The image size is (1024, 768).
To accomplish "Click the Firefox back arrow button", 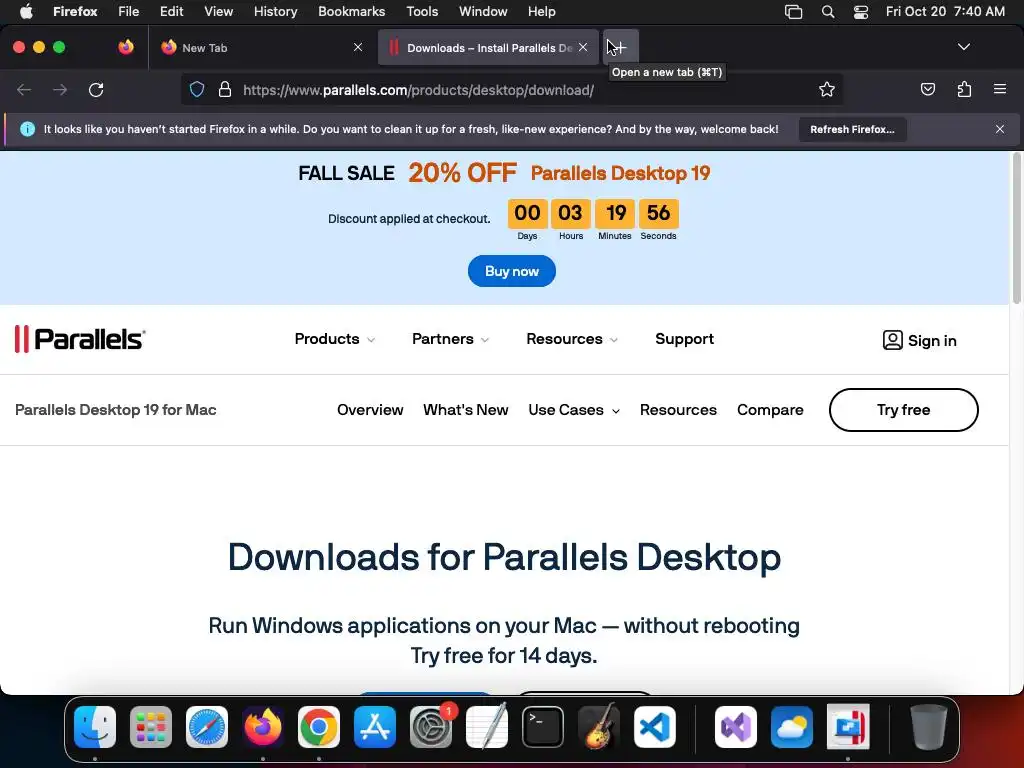I will tap(24, 89).
